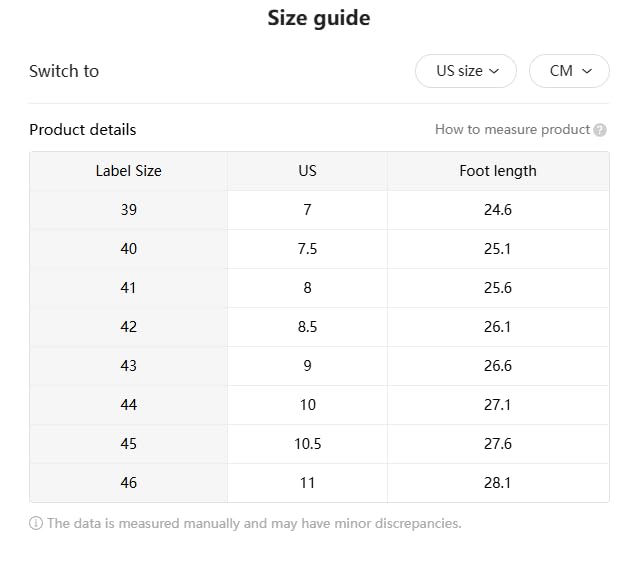Click the question mark help icon
The image size is (638, 577).
point(600,130)
